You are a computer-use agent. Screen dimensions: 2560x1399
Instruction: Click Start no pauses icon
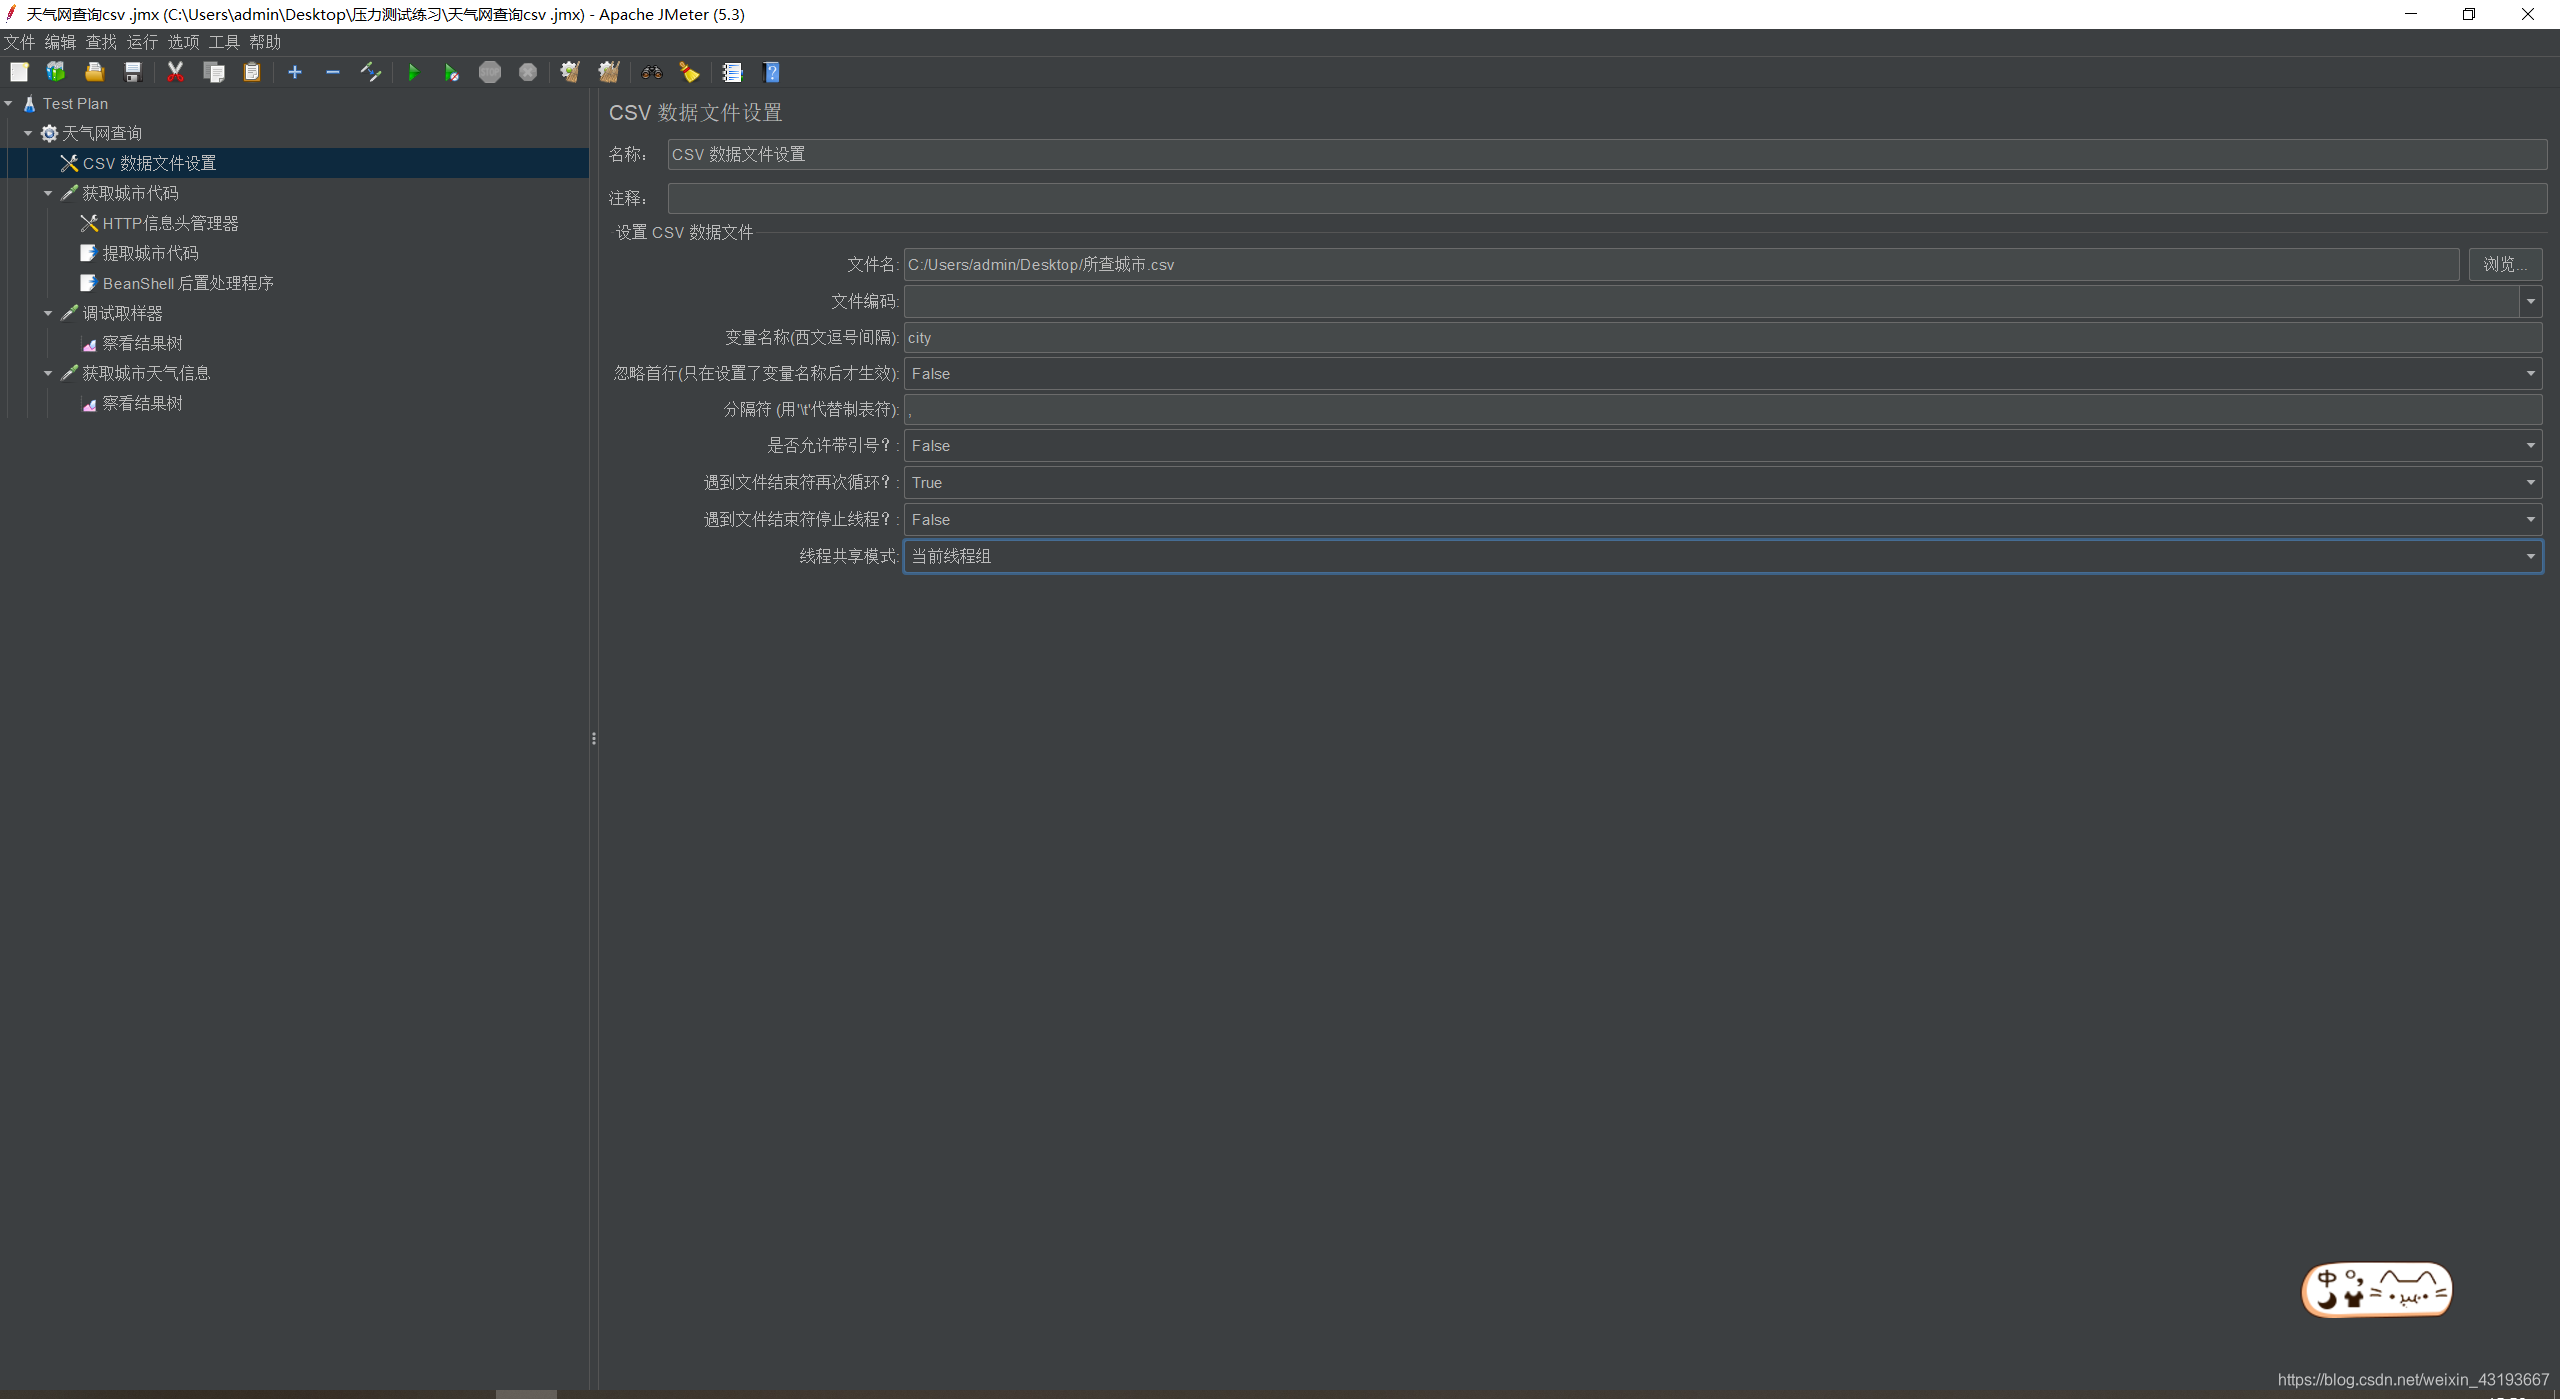click(451, 72)
